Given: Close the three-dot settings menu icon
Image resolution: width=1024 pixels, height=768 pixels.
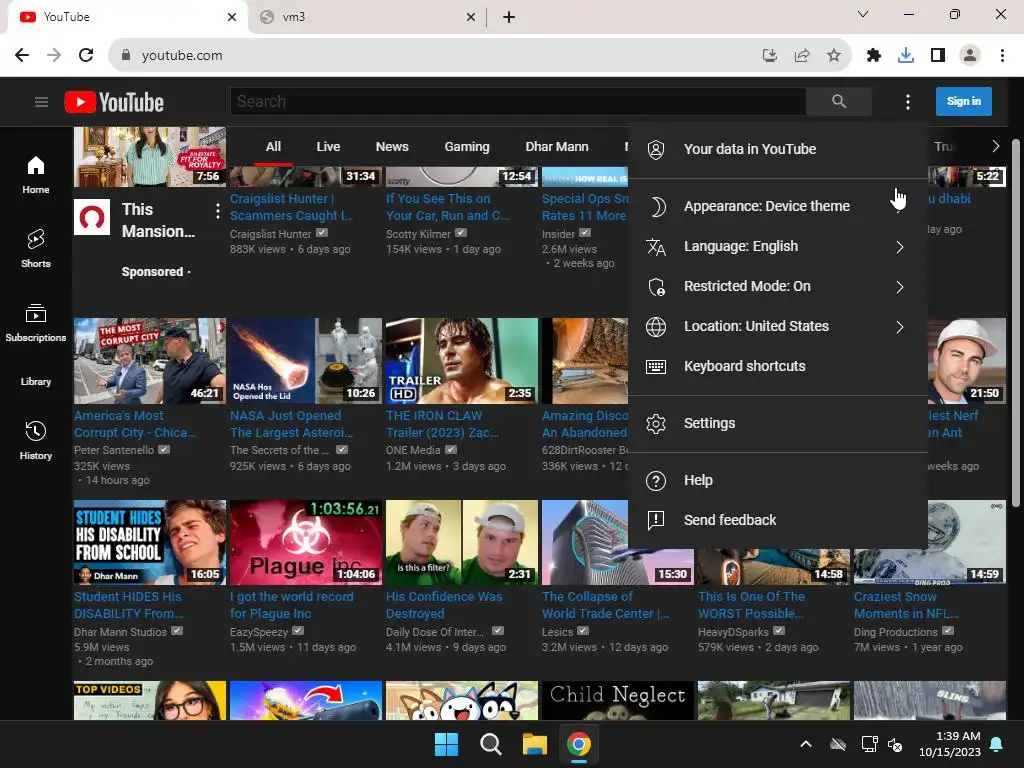Looking at the screenshot, I should (908, 102).
